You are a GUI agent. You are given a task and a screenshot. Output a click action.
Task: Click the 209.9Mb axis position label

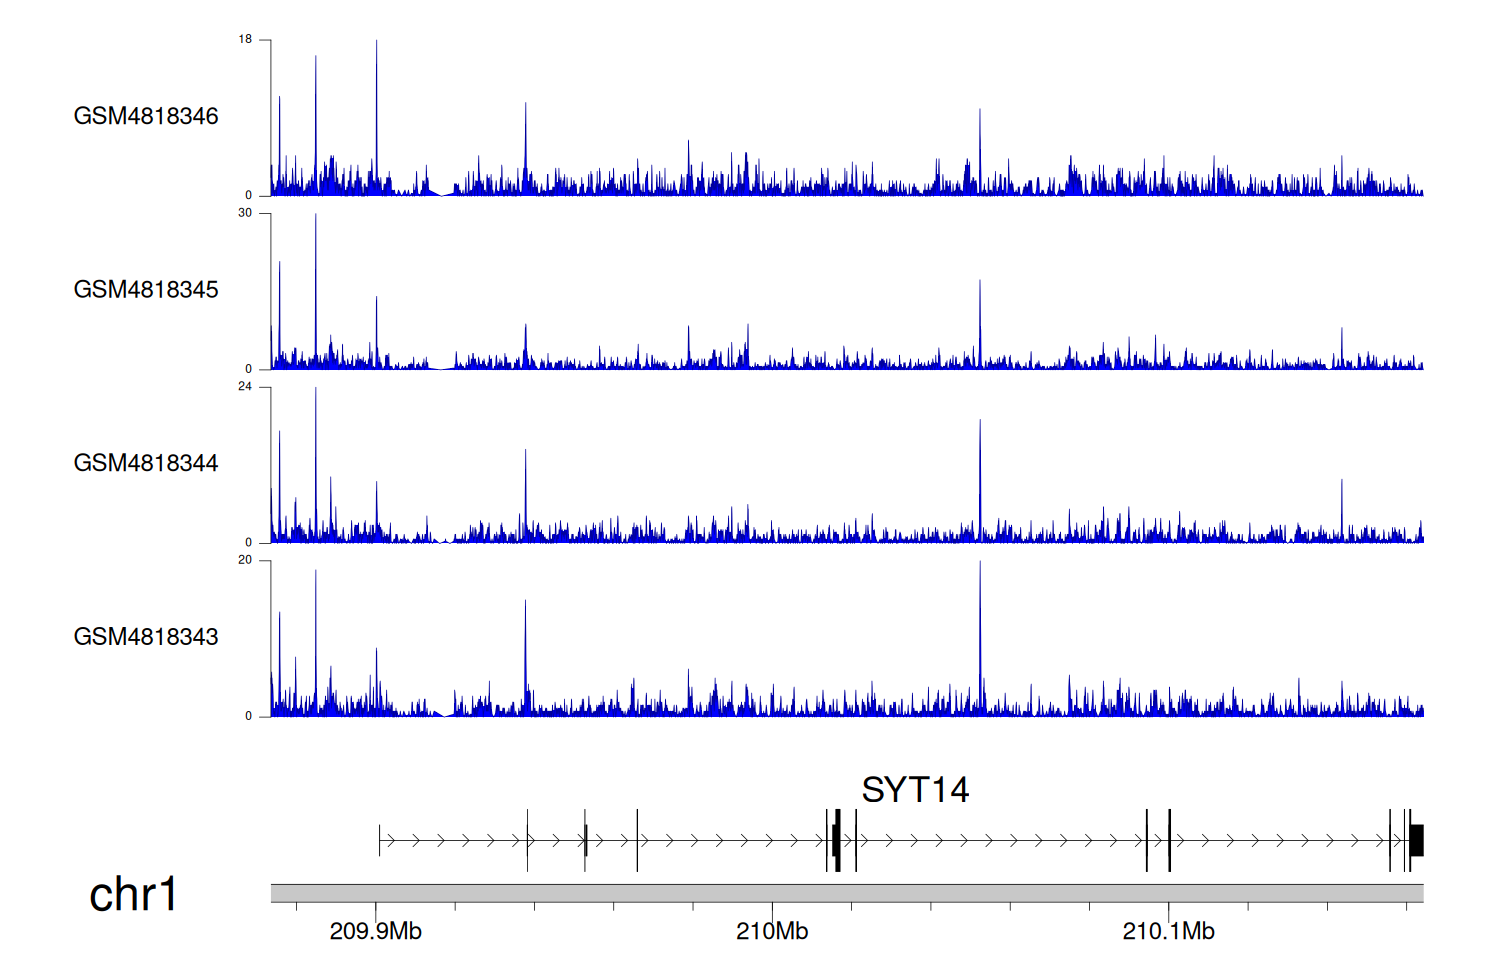pos(376,932)
